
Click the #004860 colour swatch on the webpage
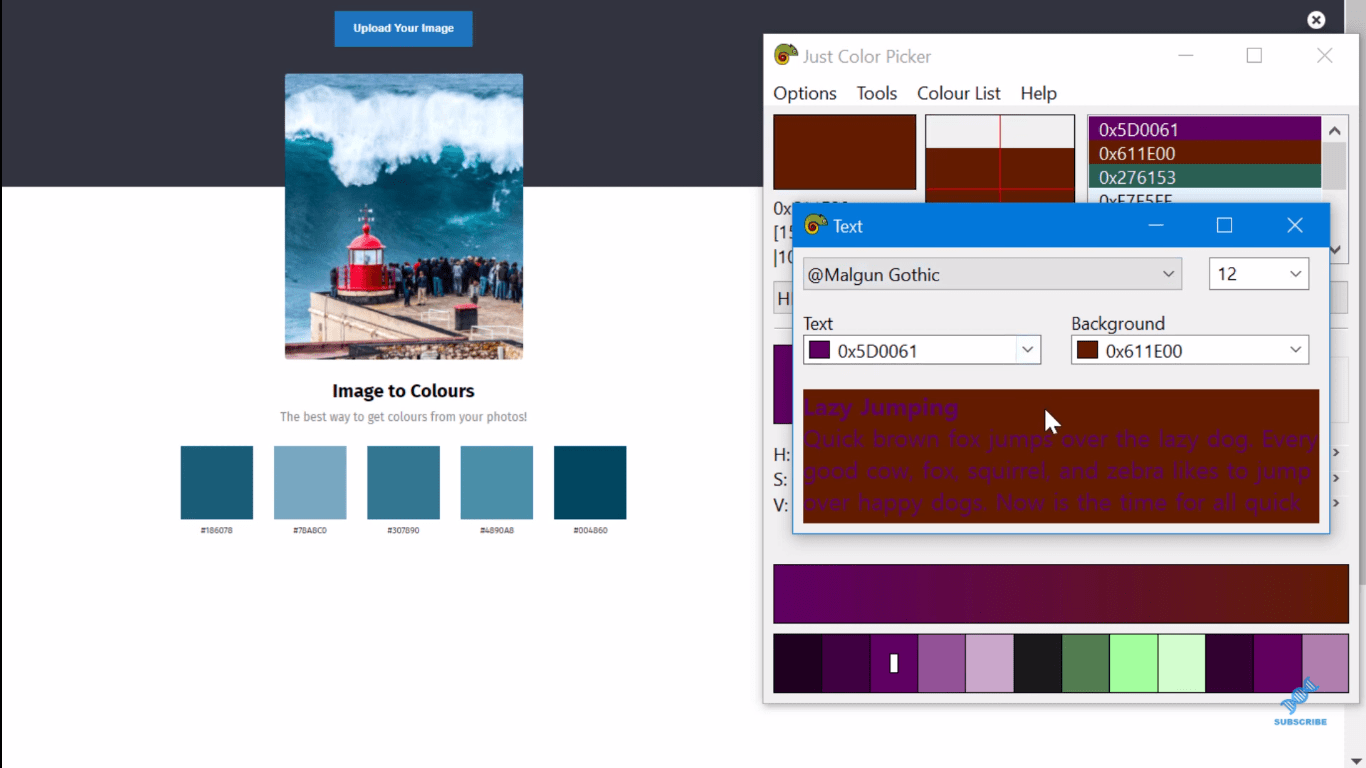click(x=590, y=483)
